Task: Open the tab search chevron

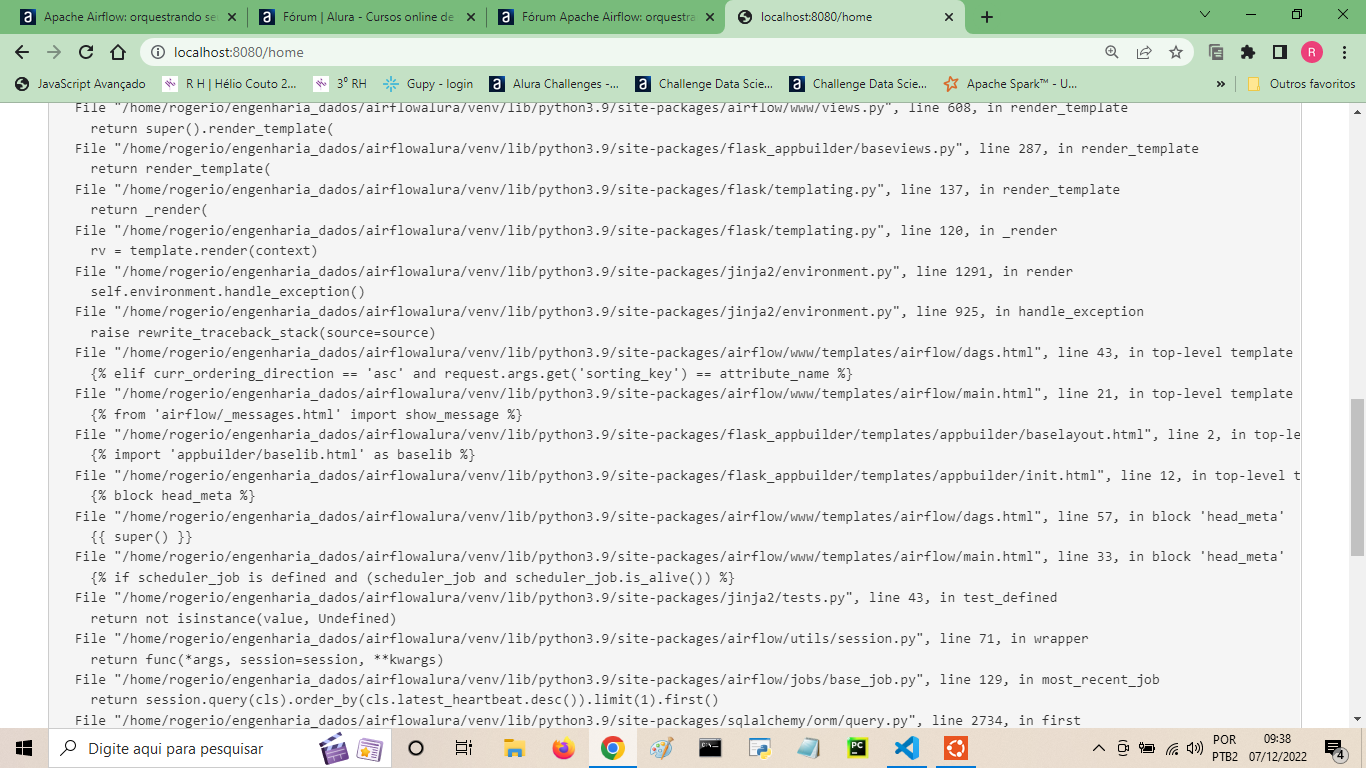Action: [1205, 15]
